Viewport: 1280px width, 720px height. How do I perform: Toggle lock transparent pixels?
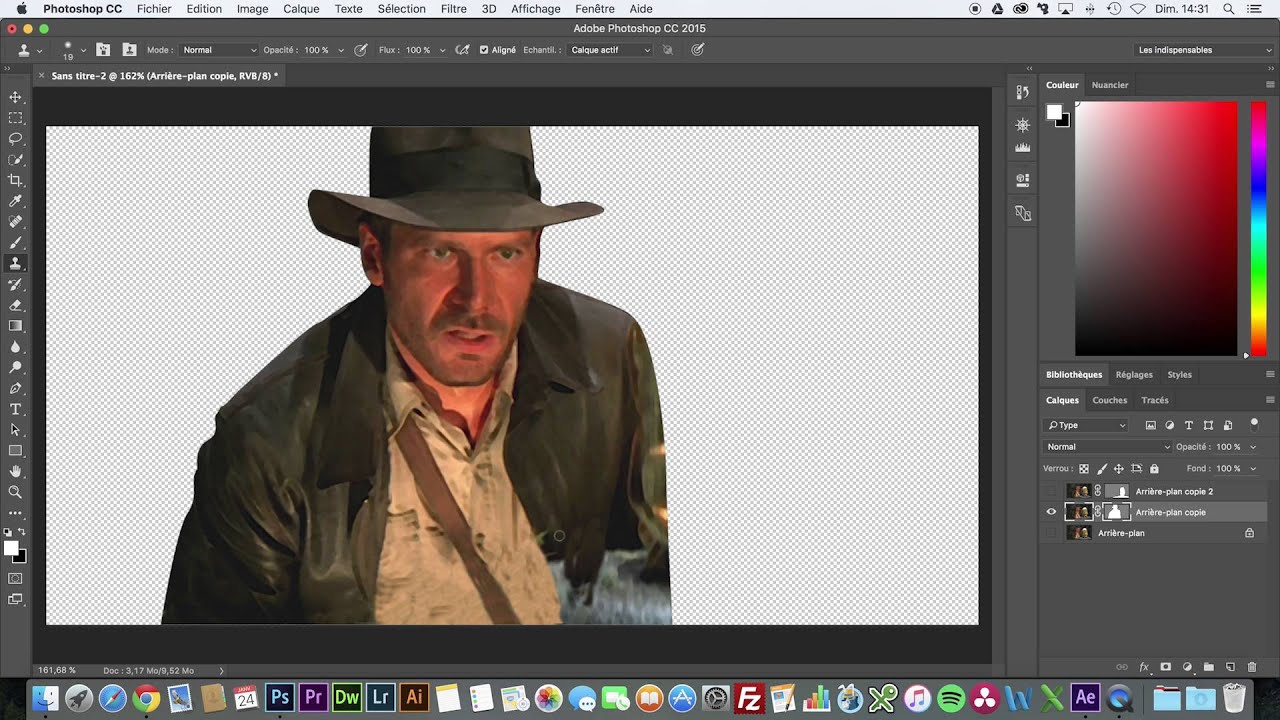[1084, 468]
